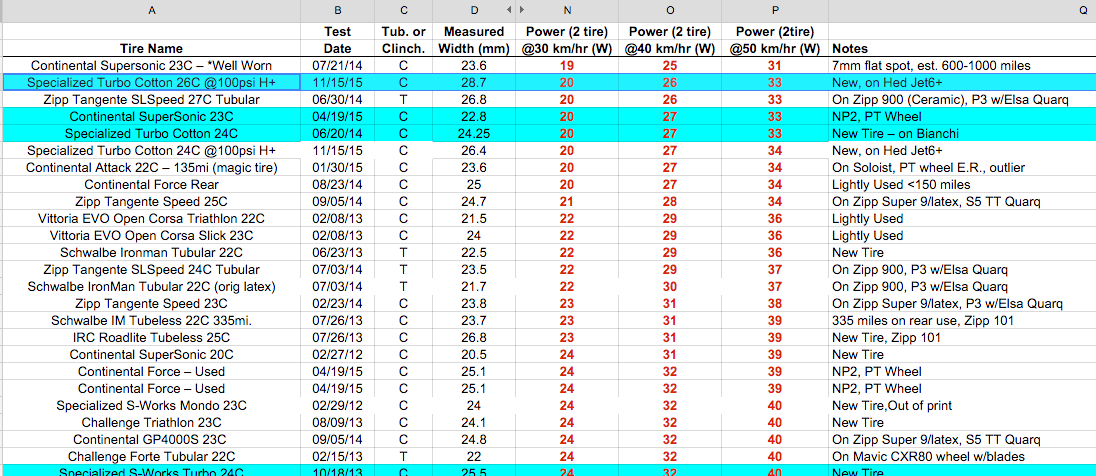1096x476 pixels.
Task: Click the test date 06/30/14
Action: pos(338,99)
